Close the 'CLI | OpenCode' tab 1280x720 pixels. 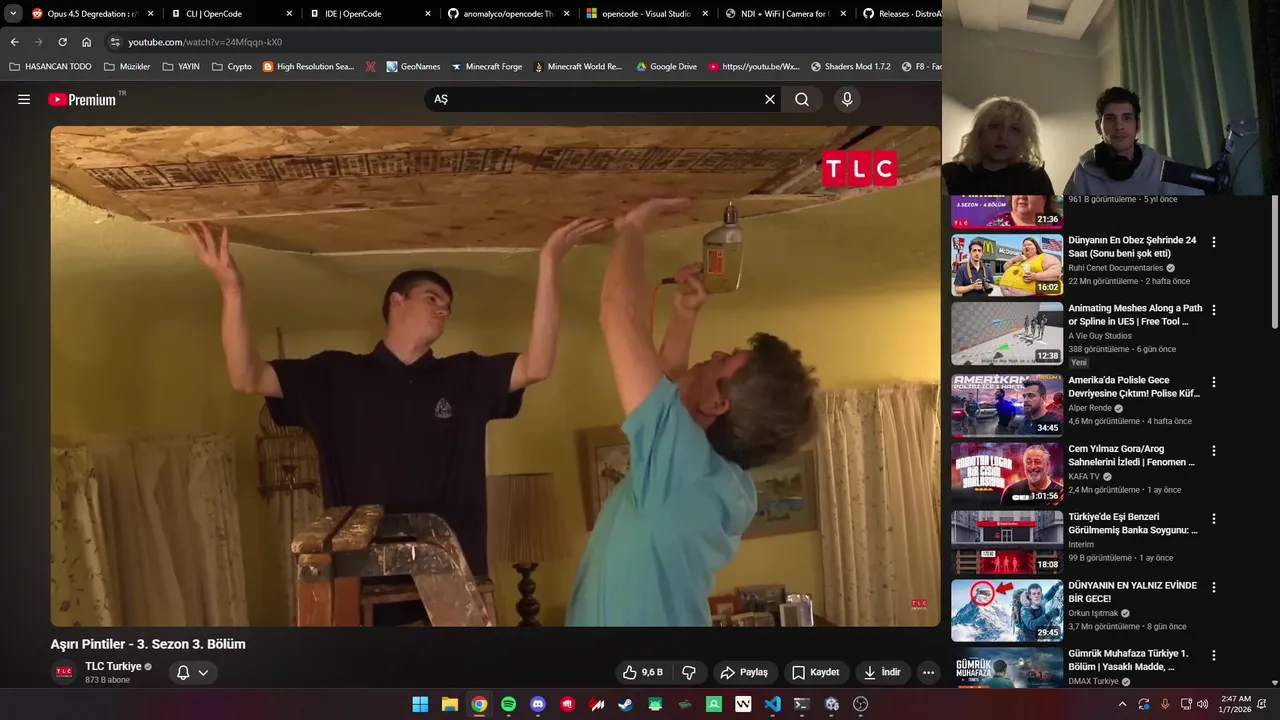pos(289,14)
